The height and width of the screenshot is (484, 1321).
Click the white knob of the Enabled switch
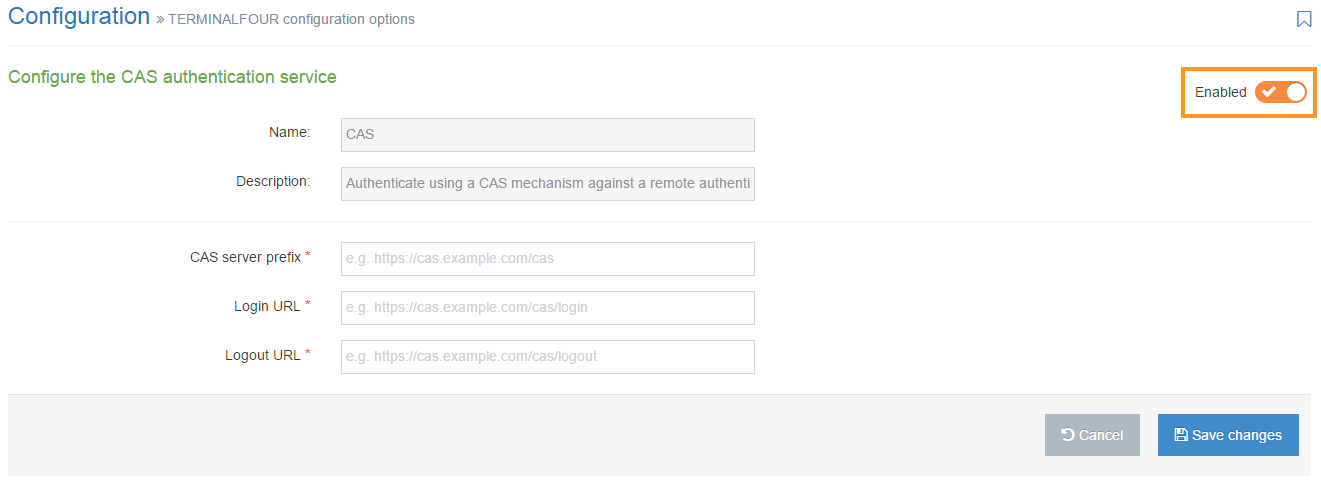pyautogui.click(x=1295, y=92)
